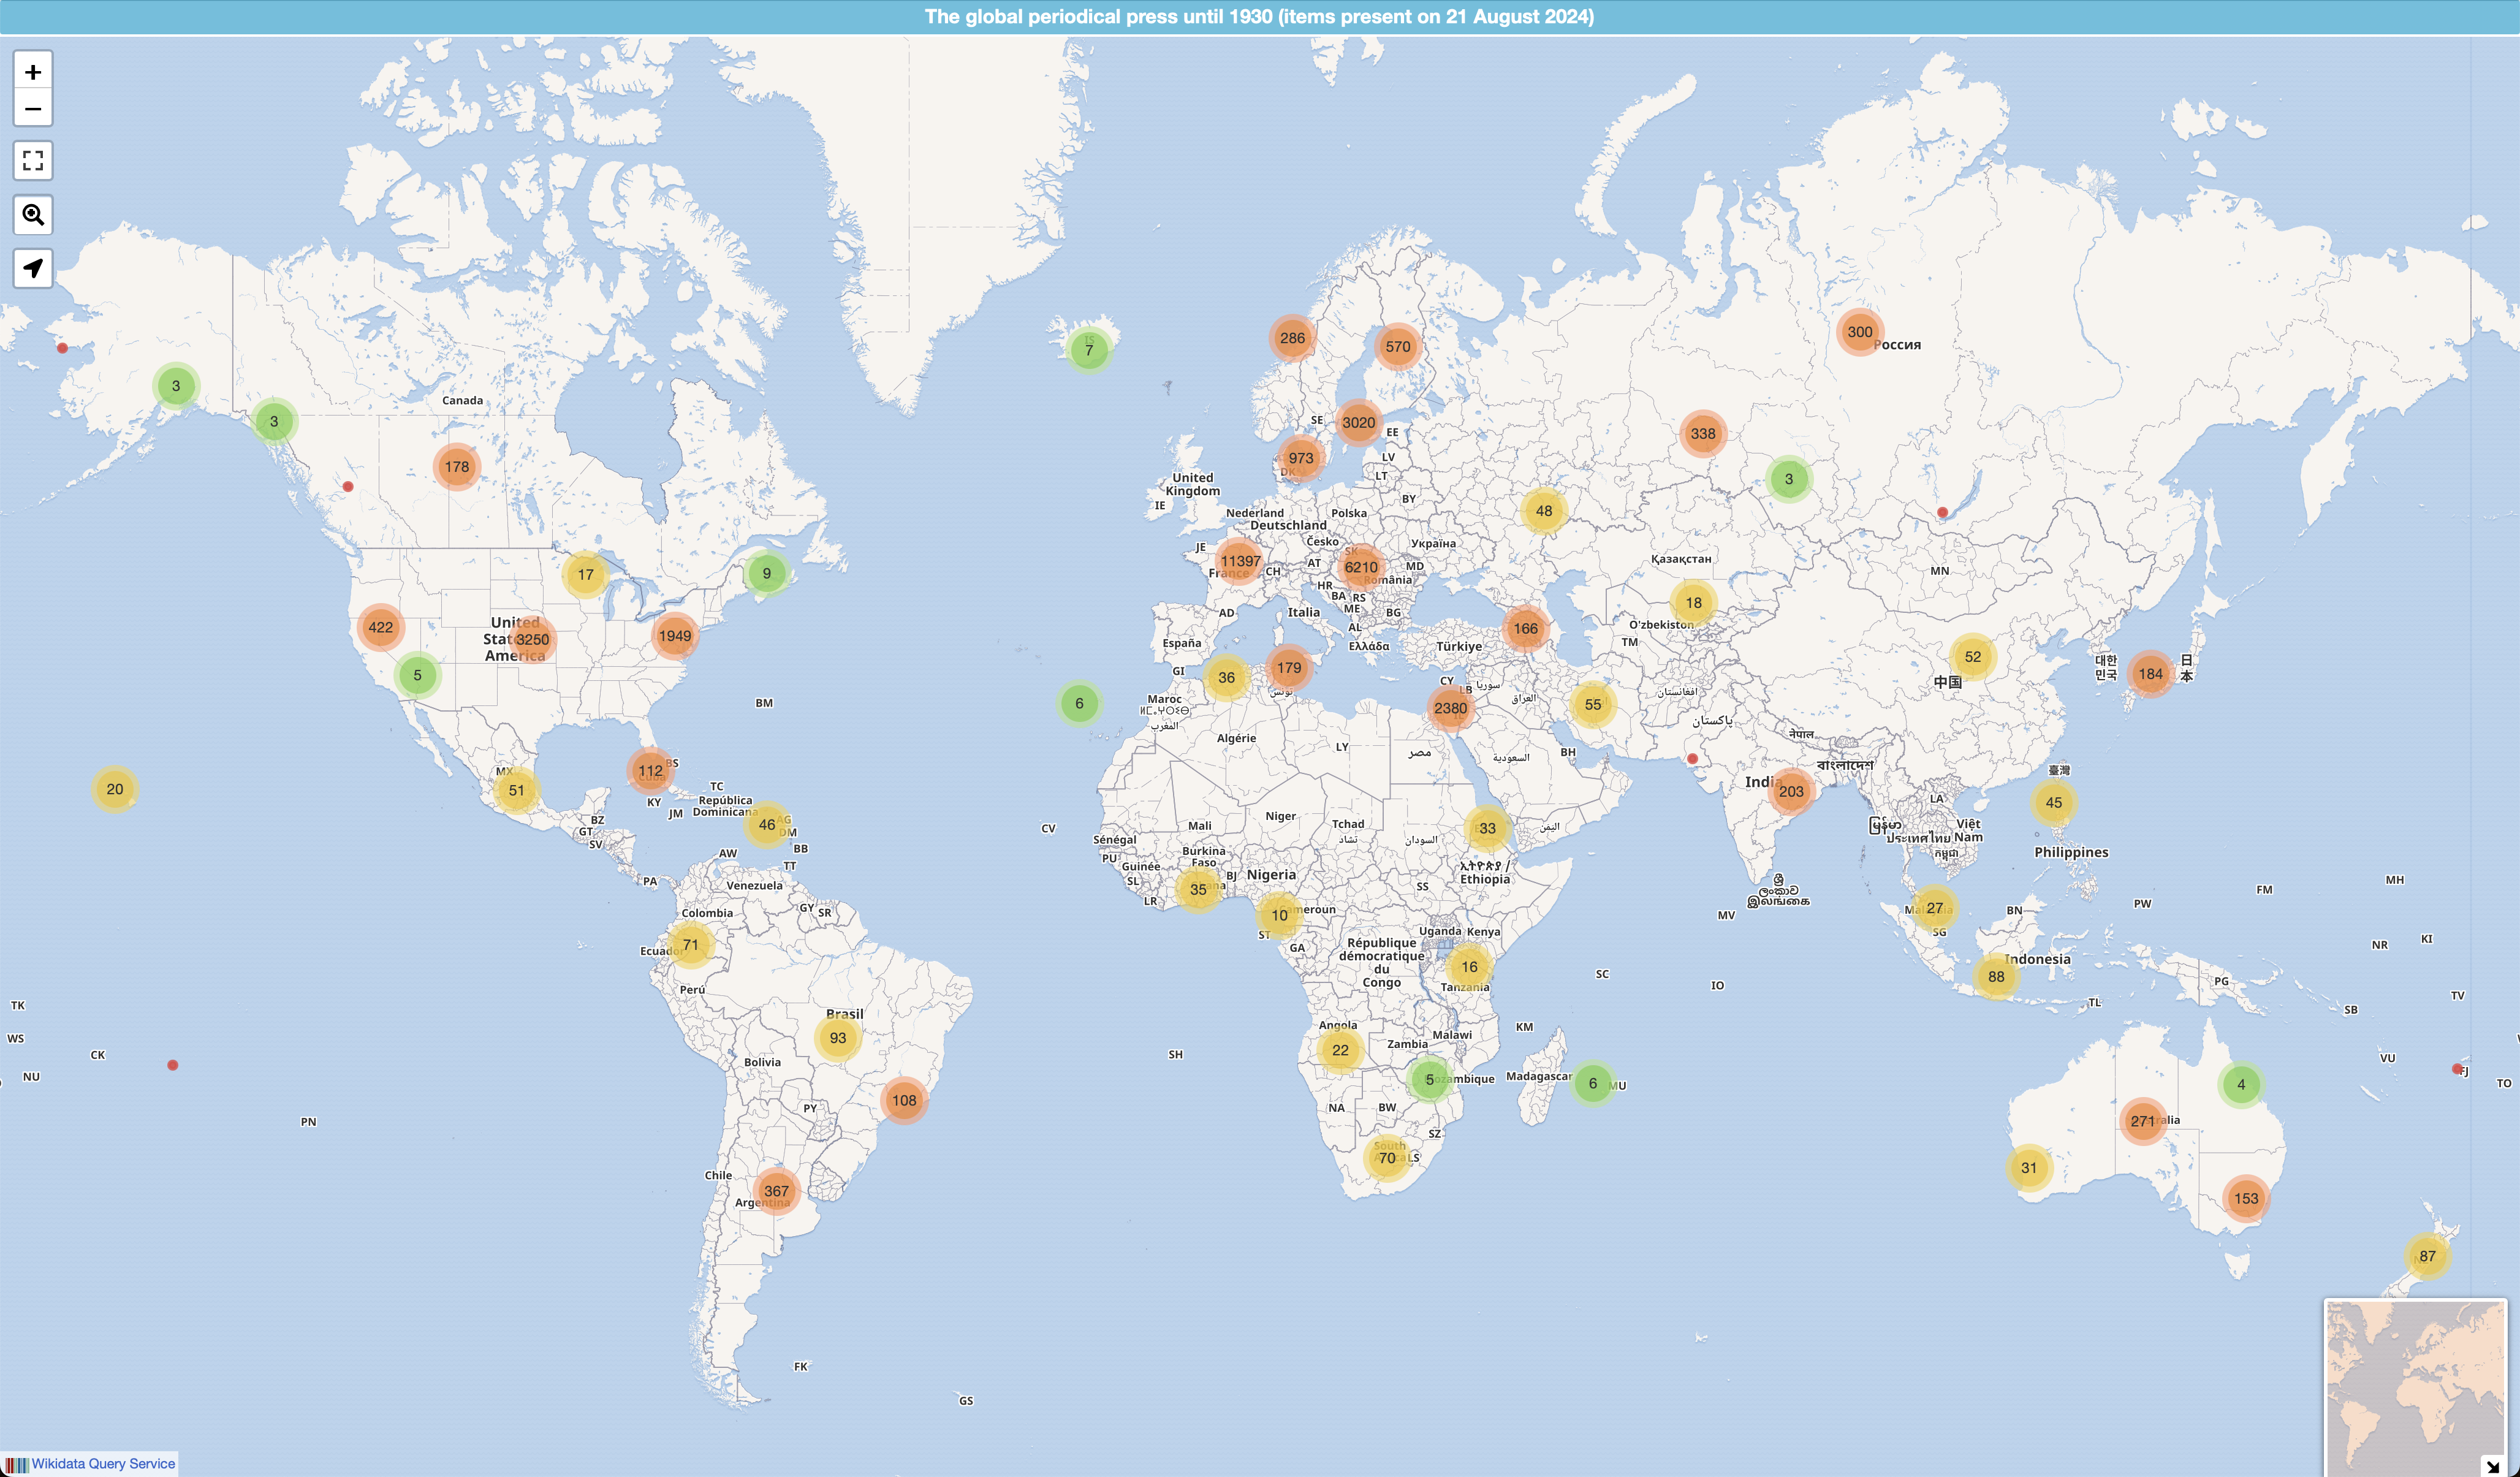This screenshot has width=2520, height=1477.
Task: Click the locate me arrow icon
Action: click(33, 268)
